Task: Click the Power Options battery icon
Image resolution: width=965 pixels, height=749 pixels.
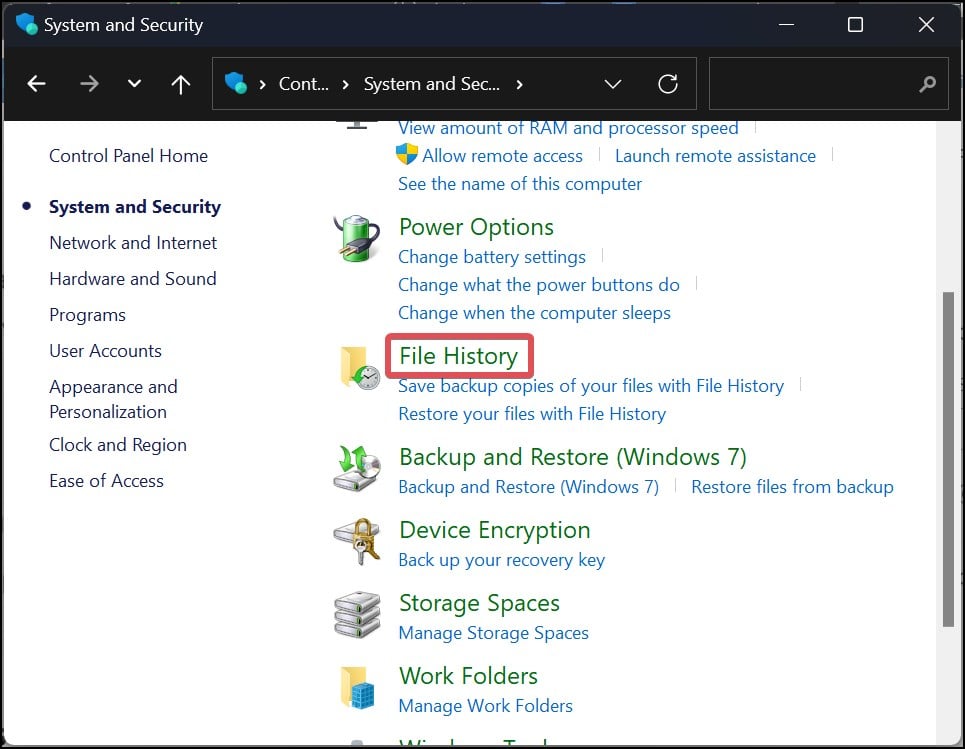Action: click(x=357, y=238)
